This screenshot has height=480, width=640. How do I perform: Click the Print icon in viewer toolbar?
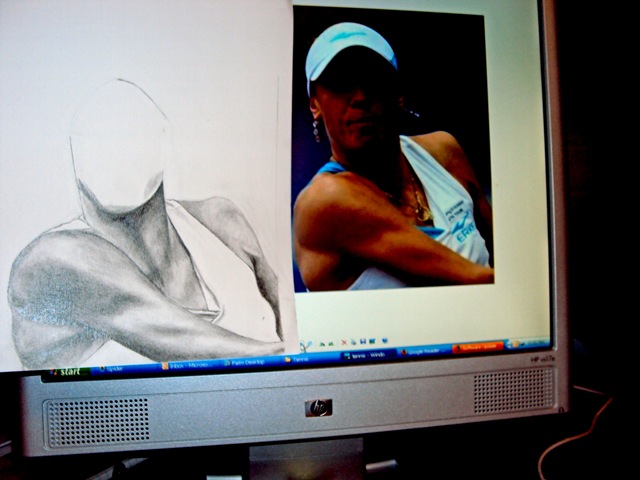pos(354,342)
